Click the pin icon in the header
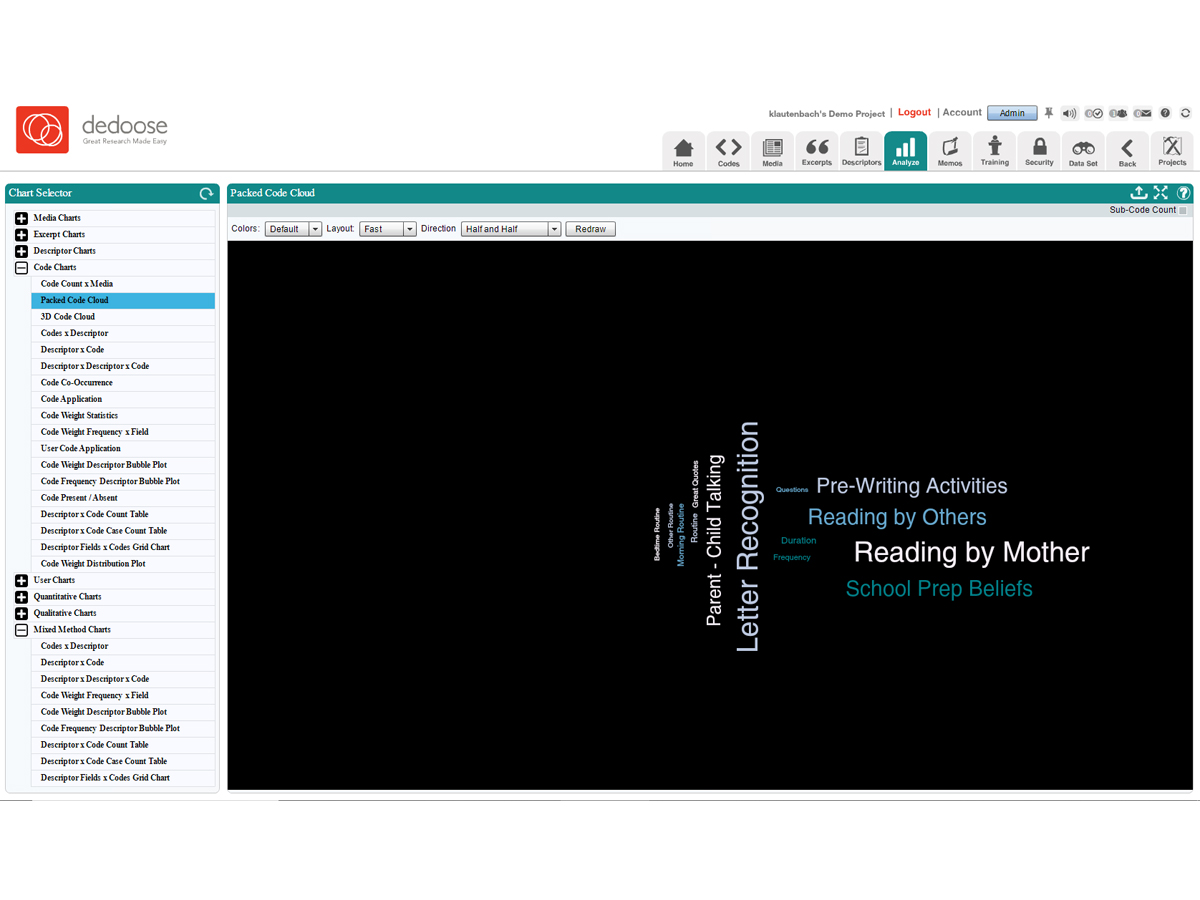This screenshot has height=900, width=1200. click(1049, 113)
